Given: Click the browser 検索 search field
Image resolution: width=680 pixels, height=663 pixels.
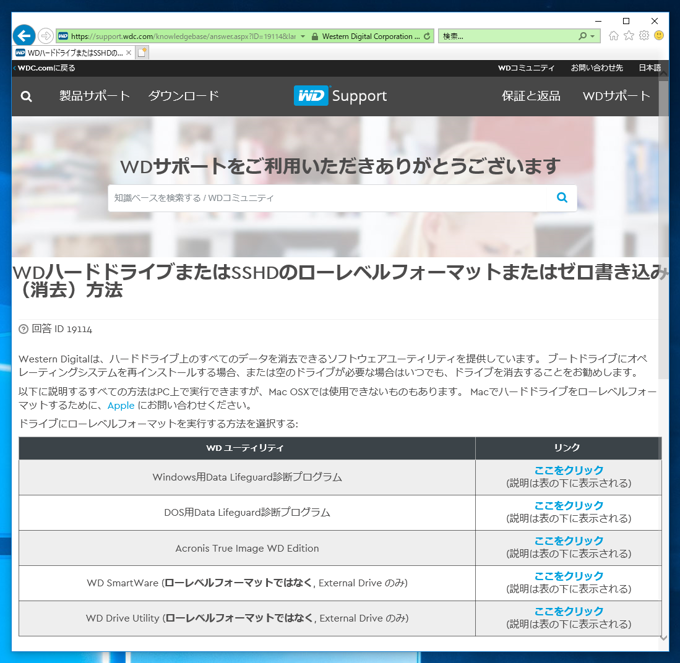Looking at the screenshot, I should [x=507, y=36].
